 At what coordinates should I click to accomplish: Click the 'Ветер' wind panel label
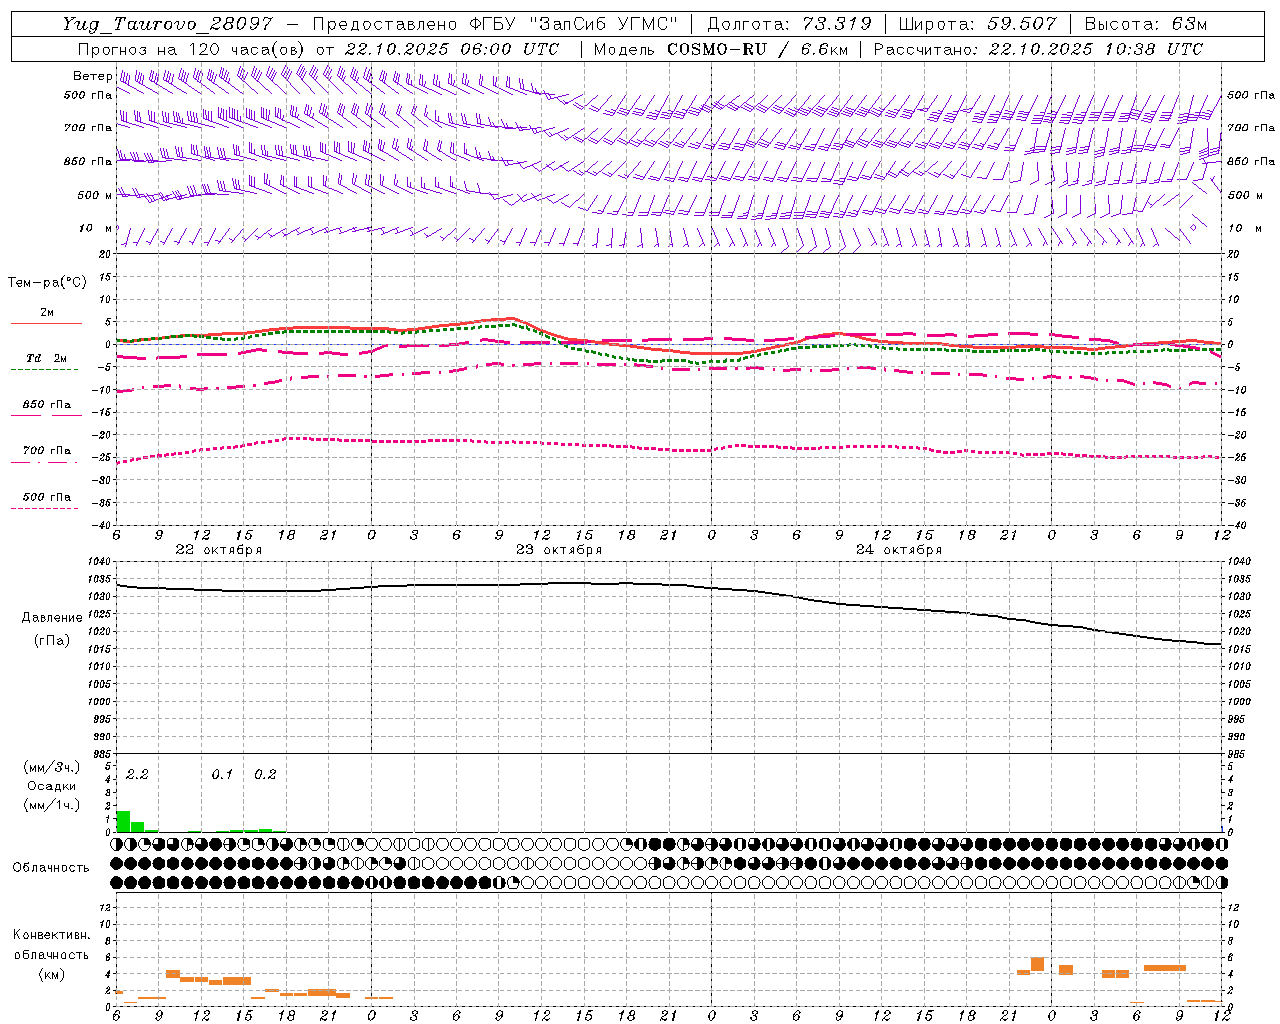coord(92,76)
